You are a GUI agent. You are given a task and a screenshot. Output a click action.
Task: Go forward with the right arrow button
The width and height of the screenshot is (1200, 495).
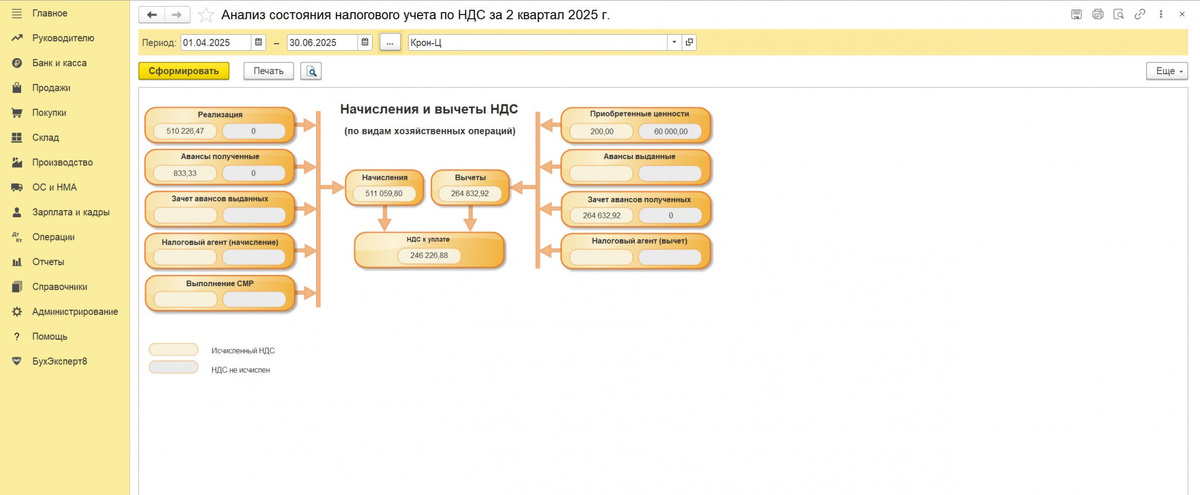click(178, 15)
